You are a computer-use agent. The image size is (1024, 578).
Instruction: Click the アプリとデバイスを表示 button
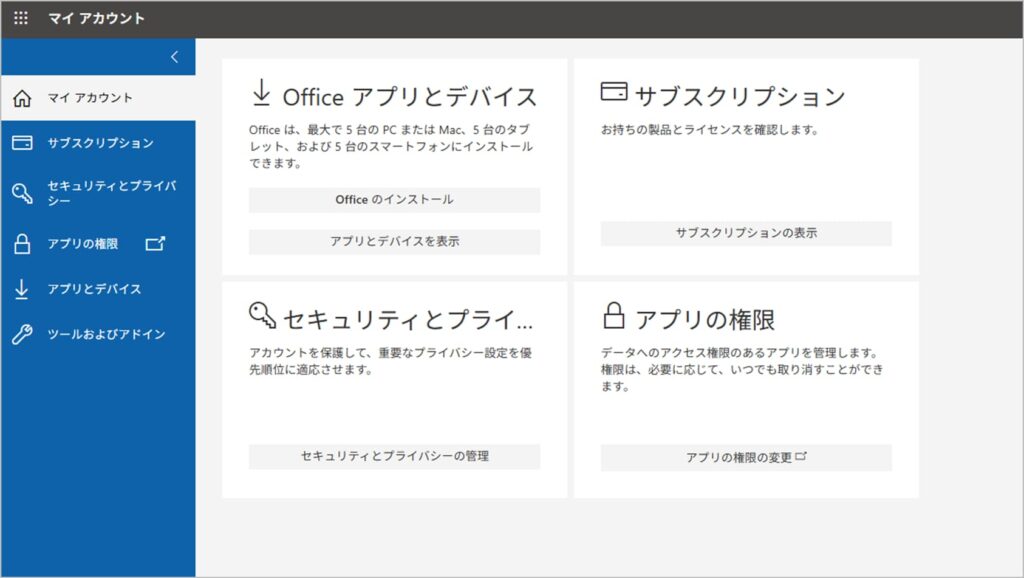394,242
